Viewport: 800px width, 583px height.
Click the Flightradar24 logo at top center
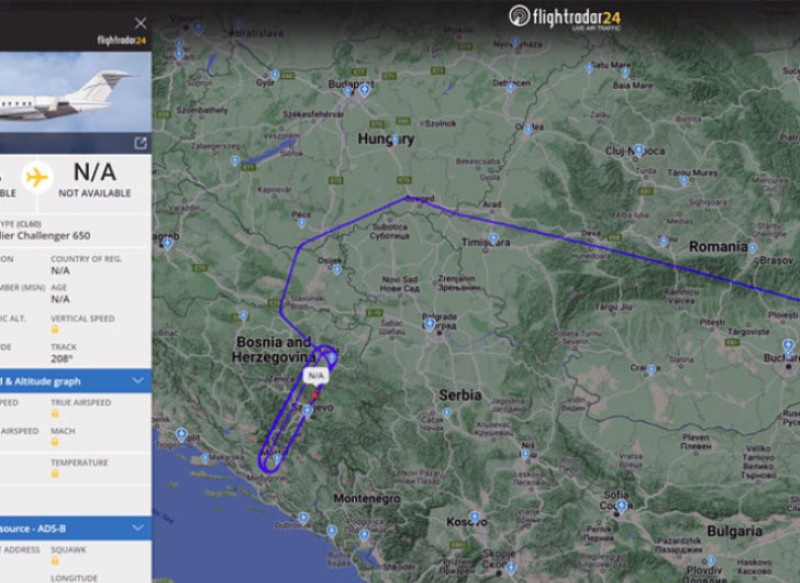coord(566,17)
